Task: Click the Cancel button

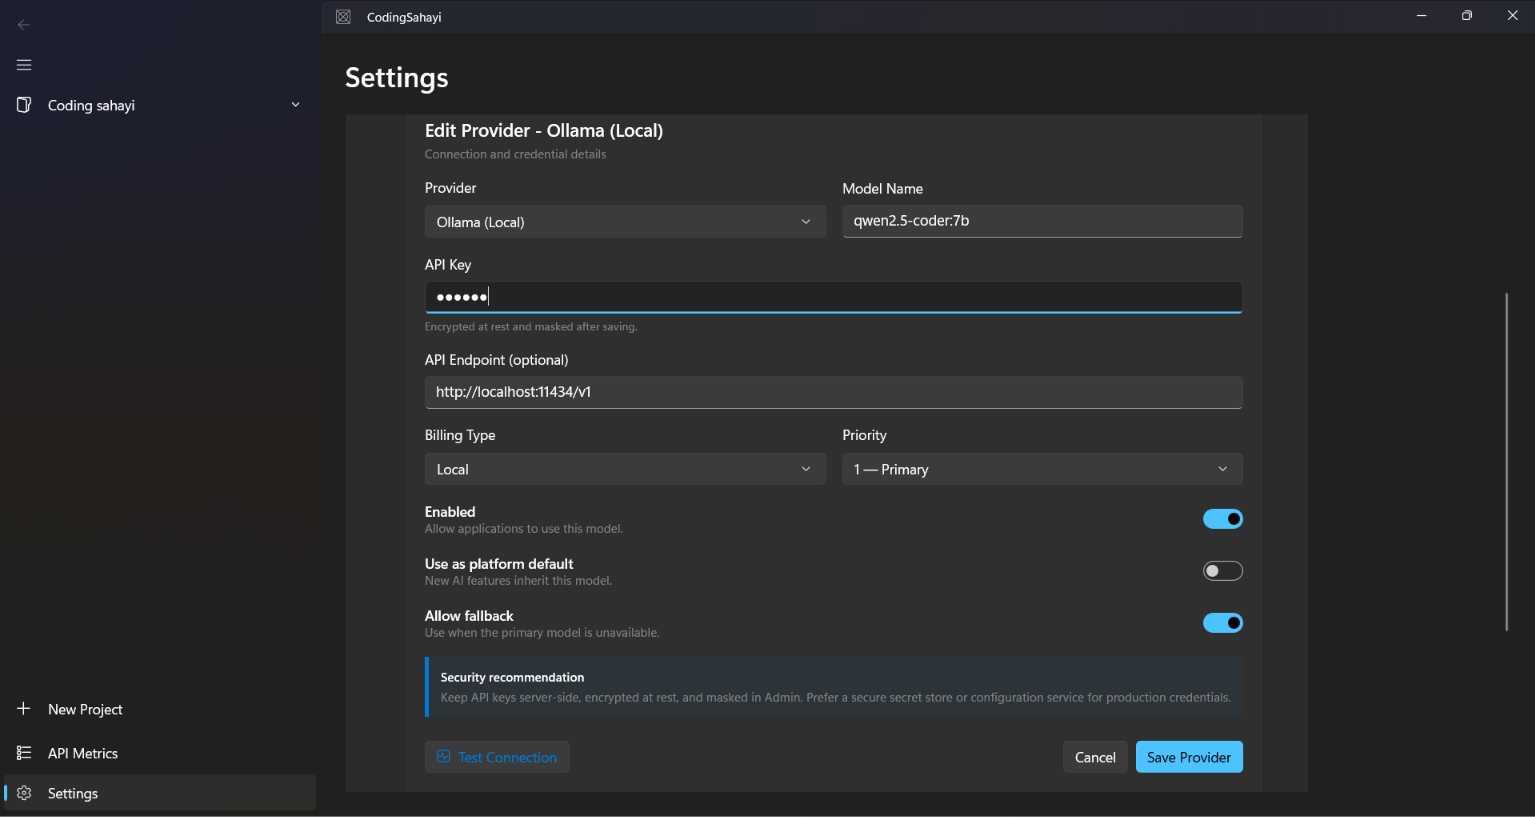Action: coord(1095,757)
